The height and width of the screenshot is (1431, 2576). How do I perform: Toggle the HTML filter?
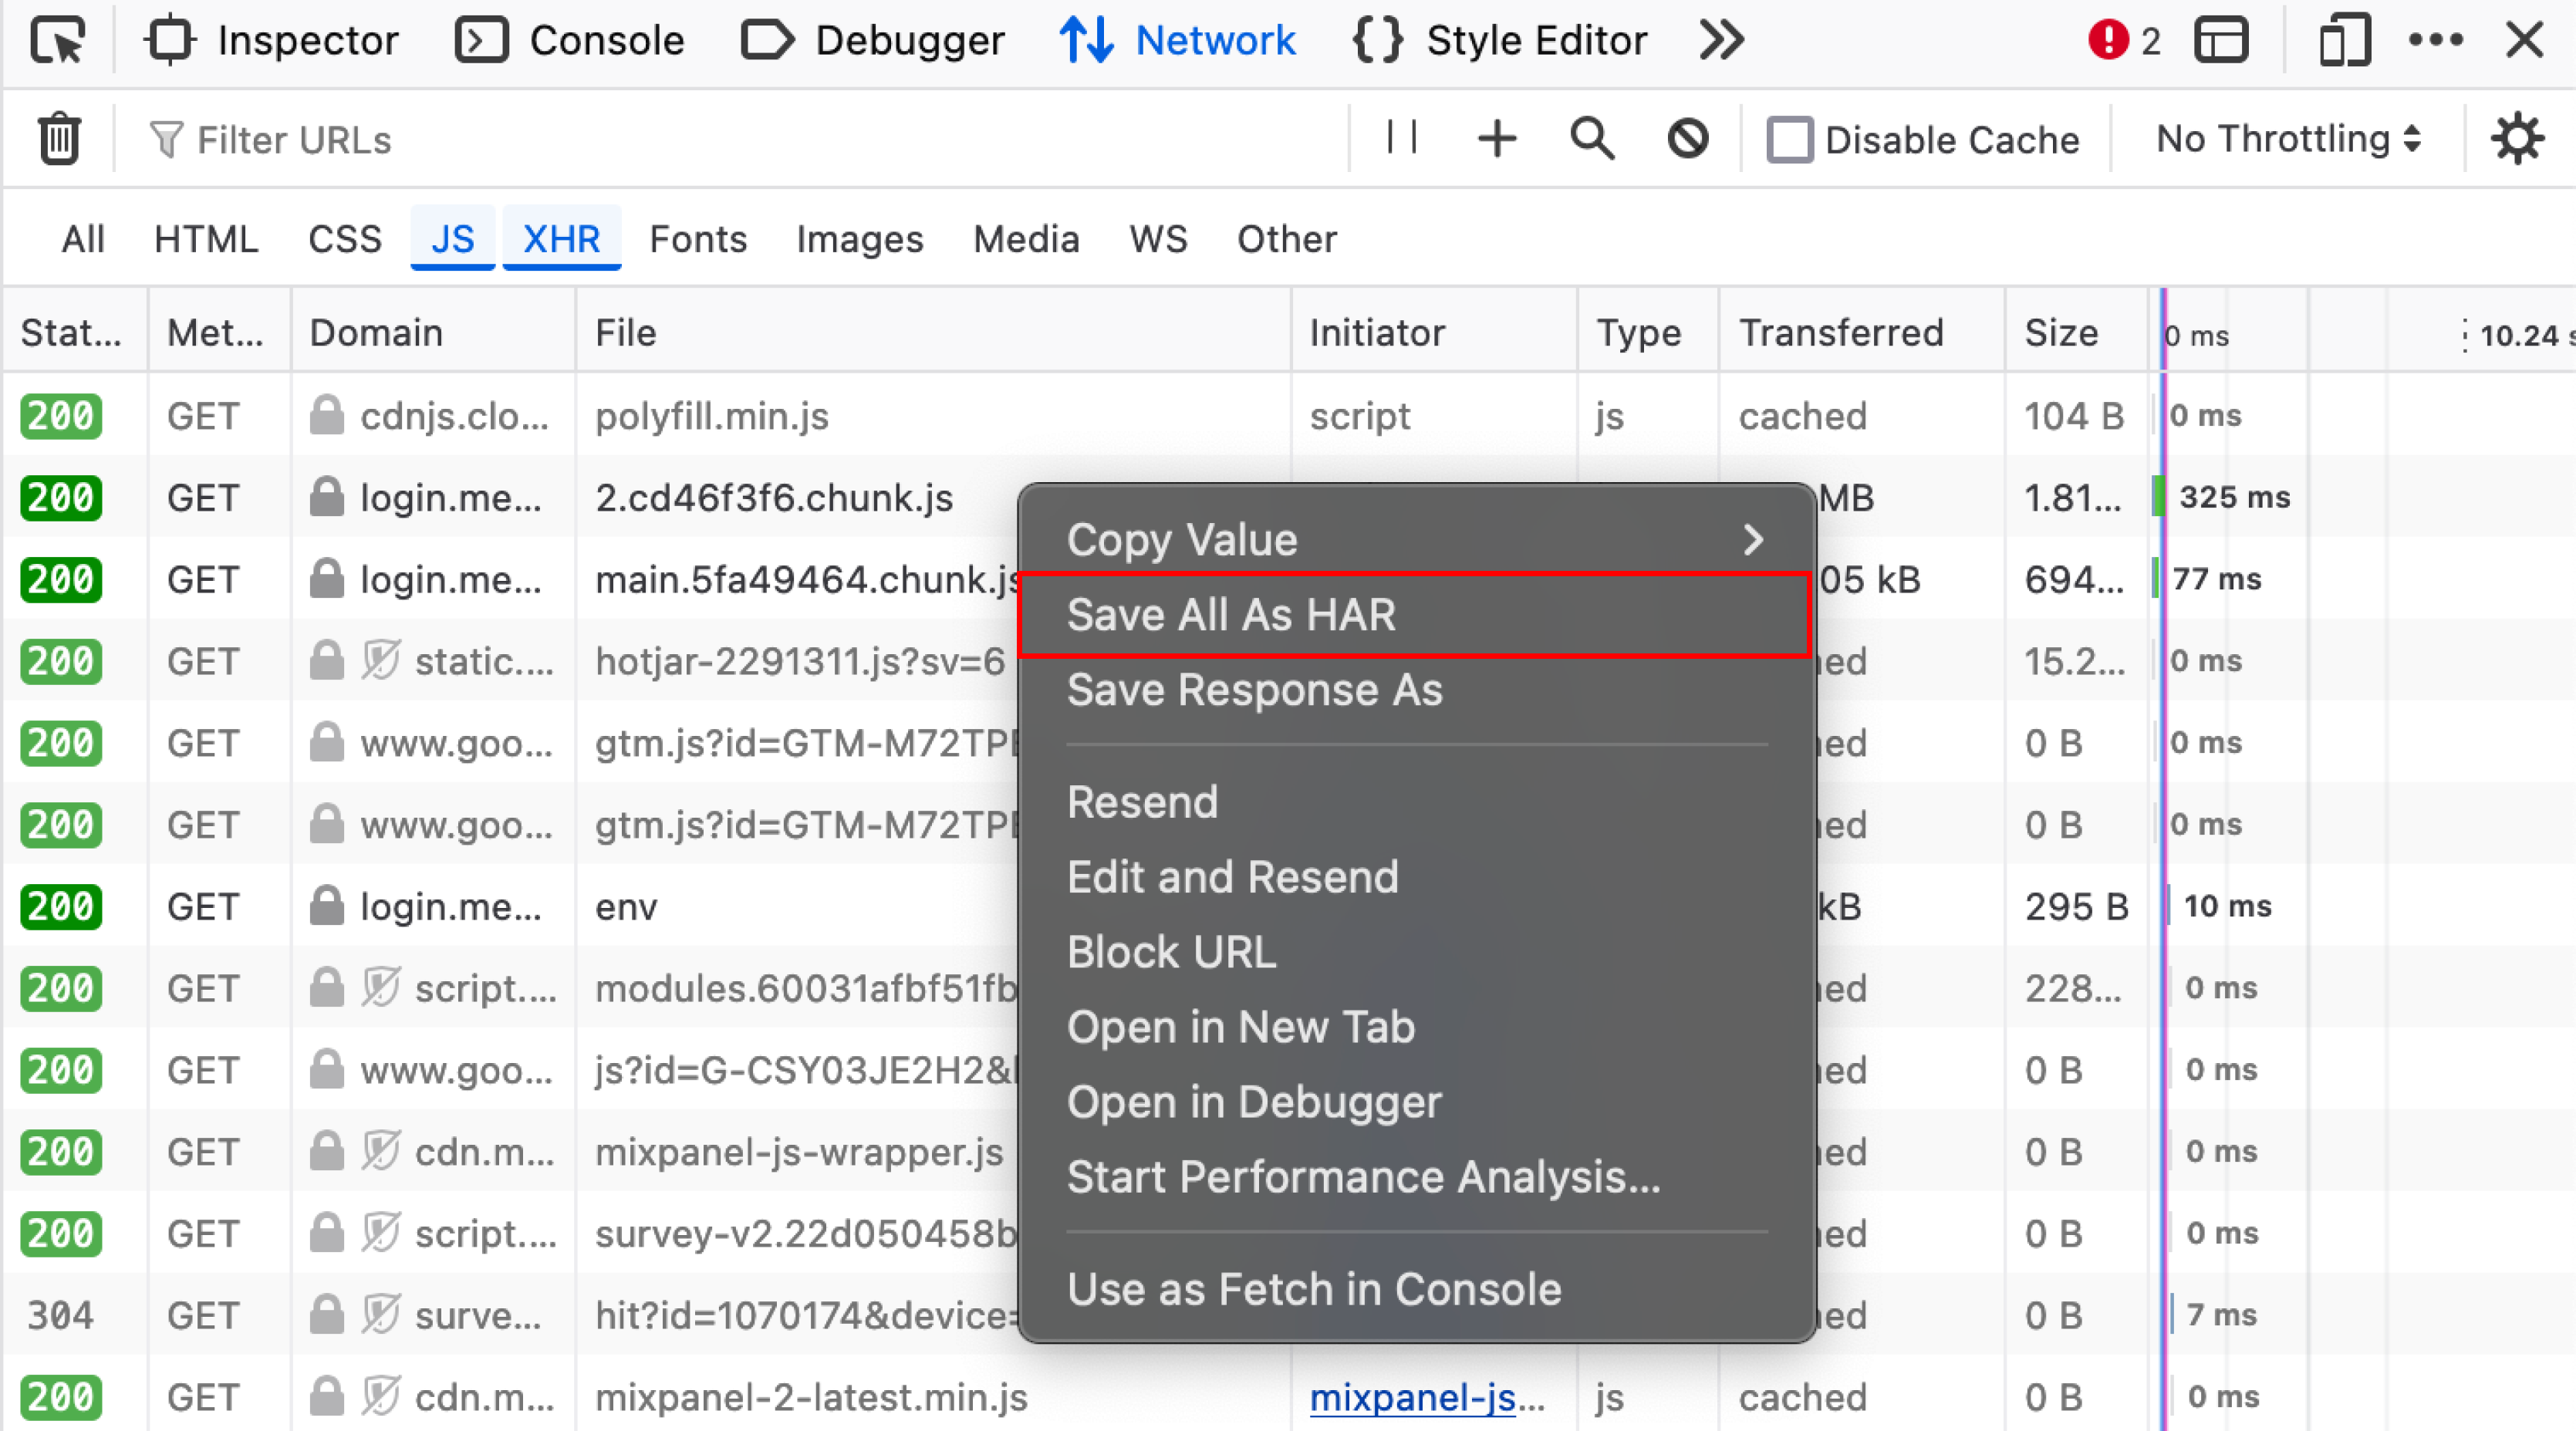(x=206, y=240)
